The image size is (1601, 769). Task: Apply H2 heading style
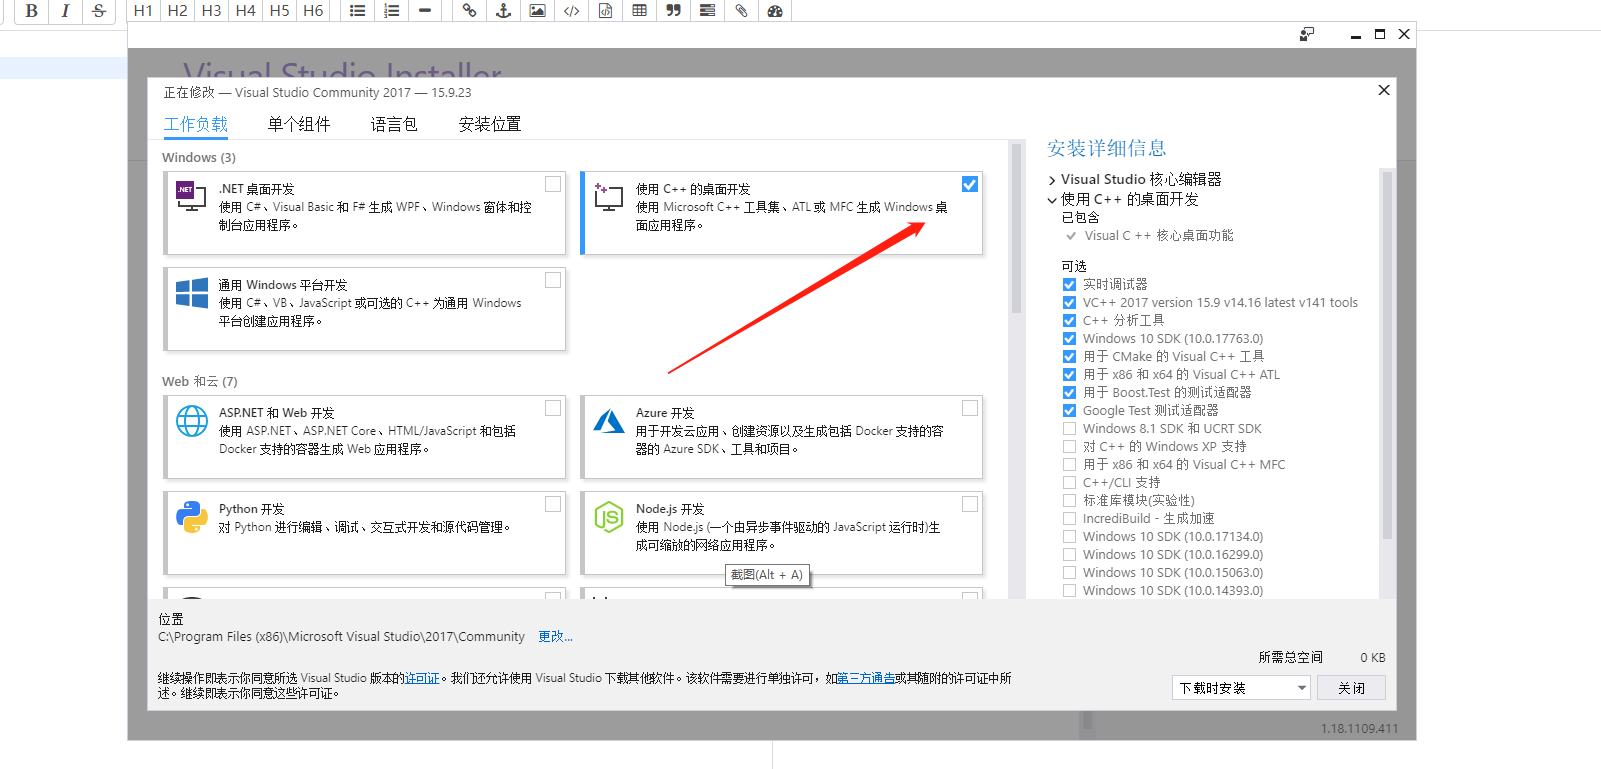click(x=177, y=11)
